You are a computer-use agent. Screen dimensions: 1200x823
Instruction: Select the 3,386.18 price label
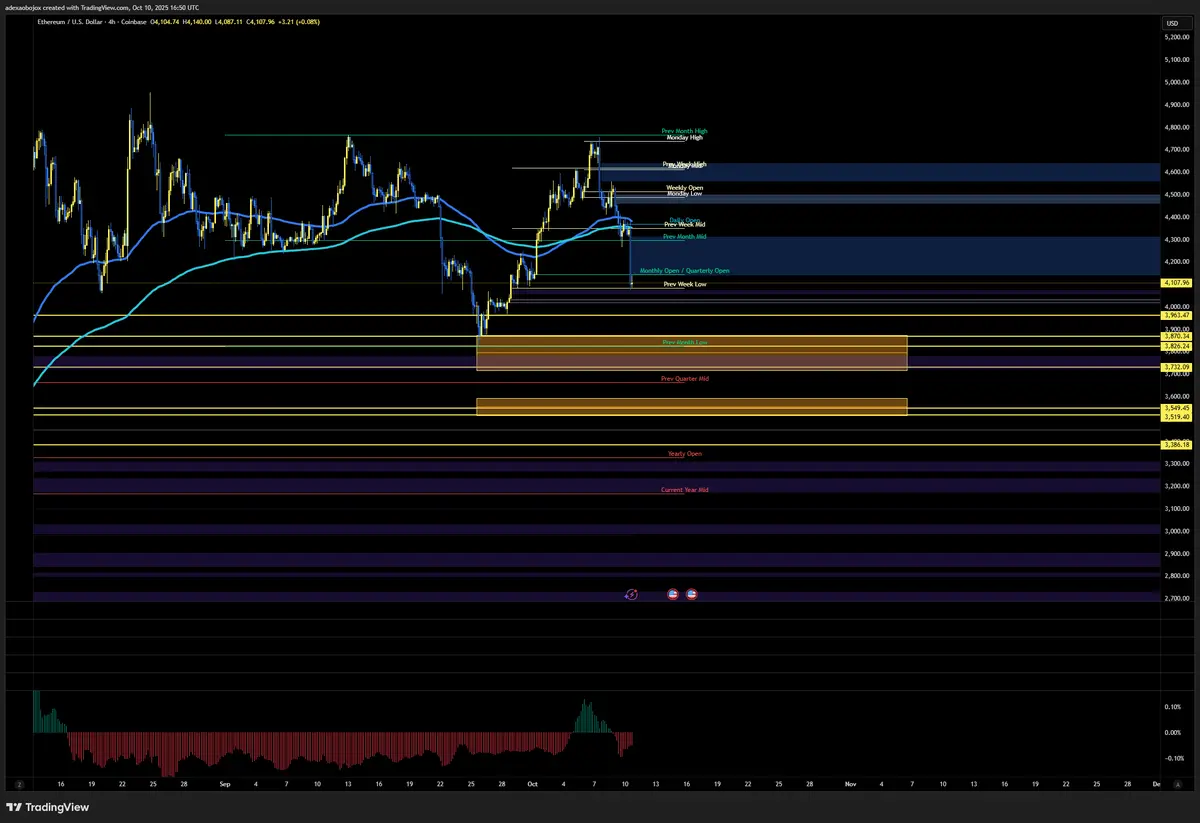(x=1175, y=445)
